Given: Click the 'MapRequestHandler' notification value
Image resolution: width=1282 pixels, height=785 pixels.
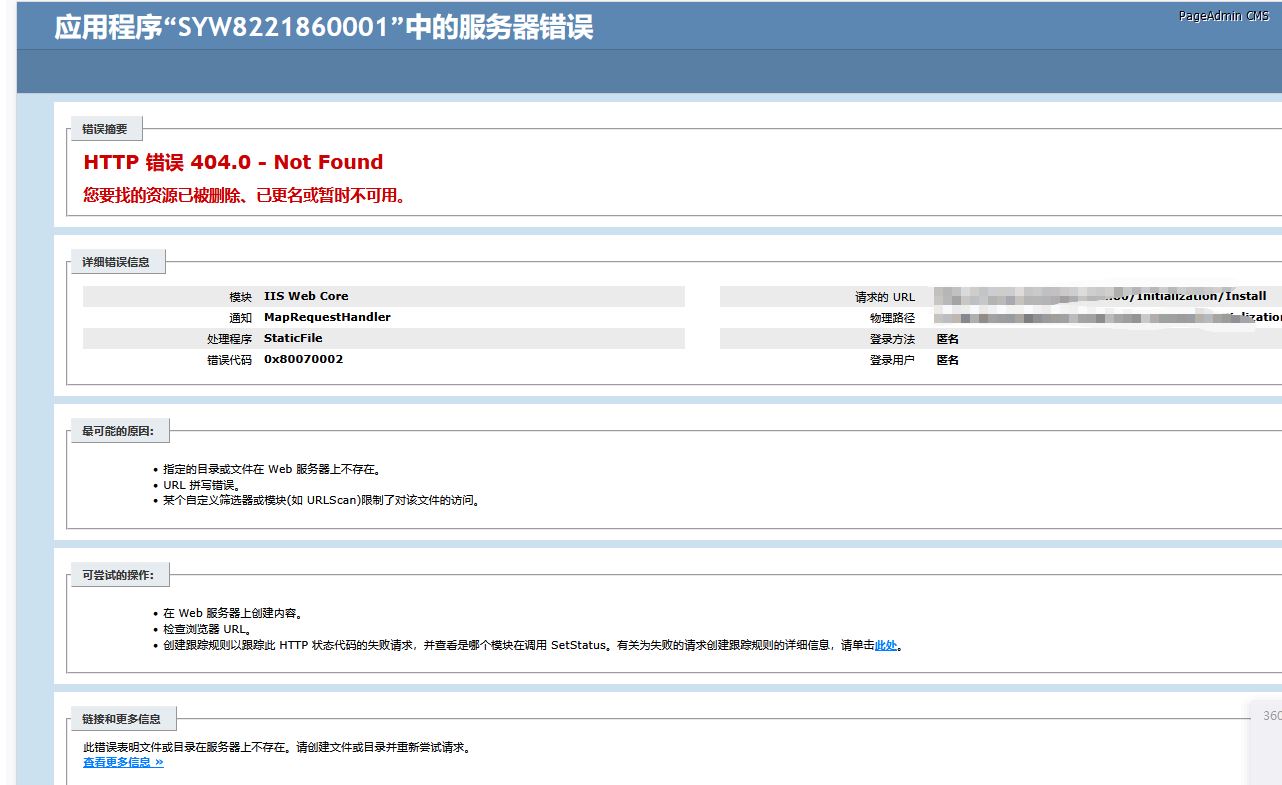Looking at the screenshot, I should (327, 318).
